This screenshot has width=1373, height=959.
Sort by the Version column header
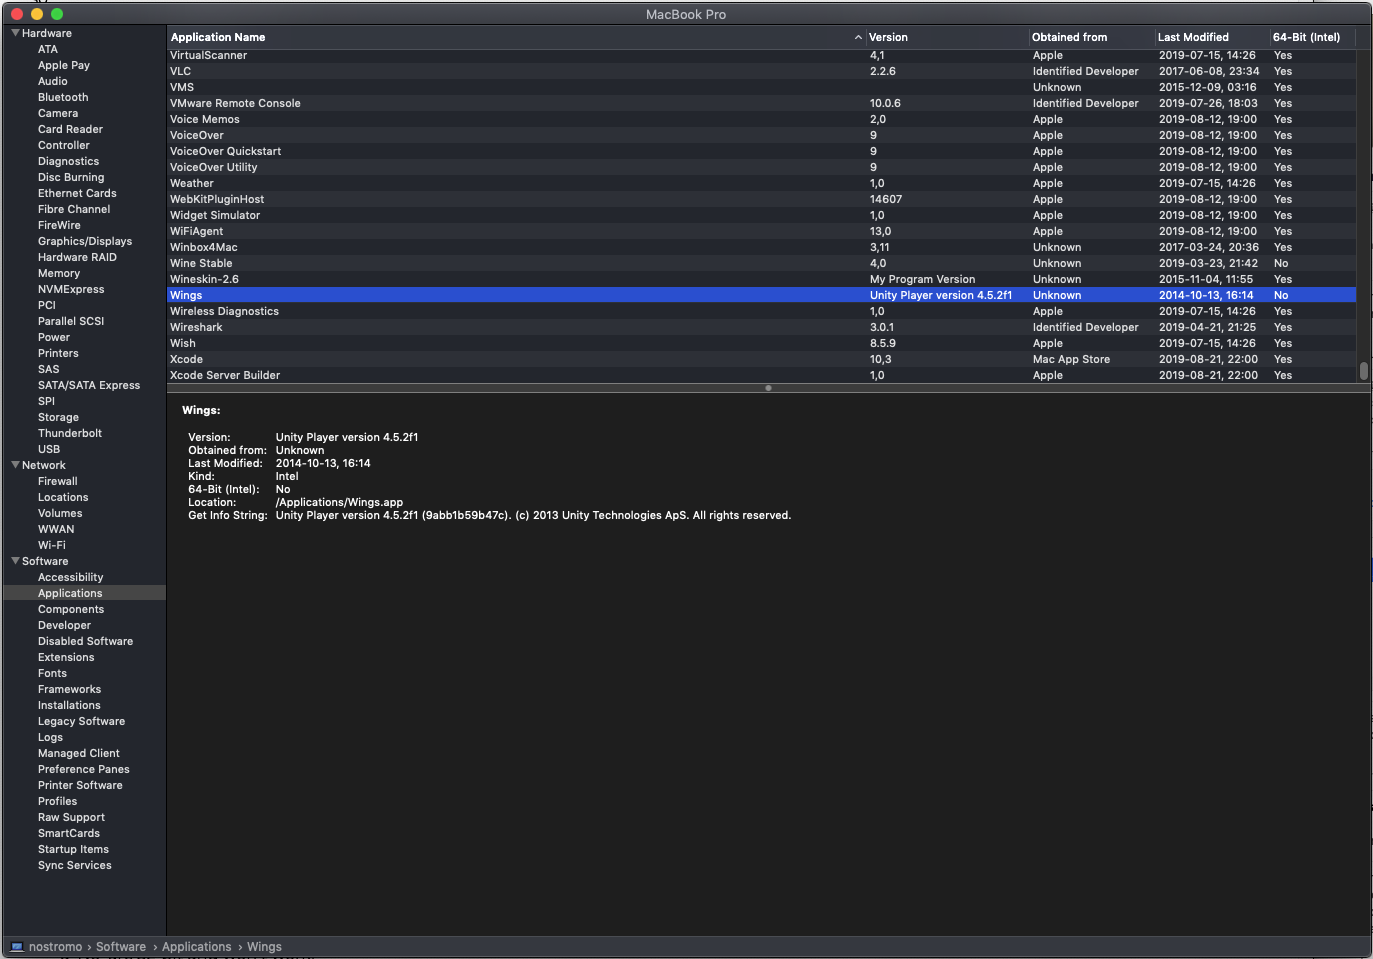[x=946, y=37]
